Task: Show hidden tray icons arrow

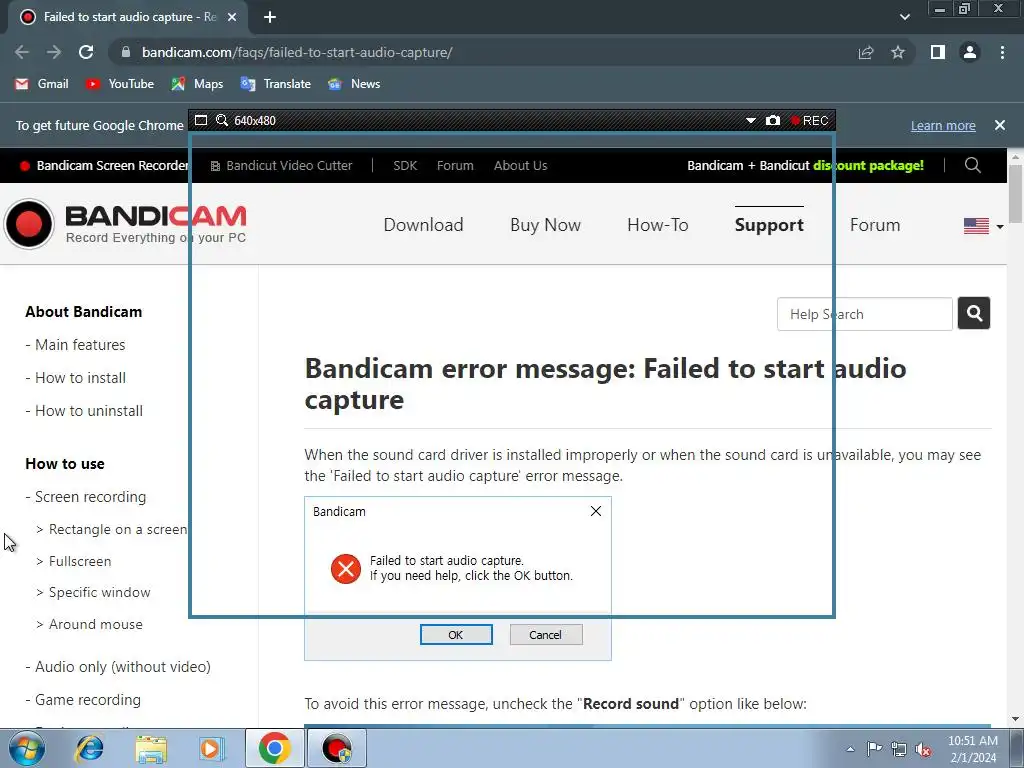Action: pyautogui.click(x=850, y=749)
